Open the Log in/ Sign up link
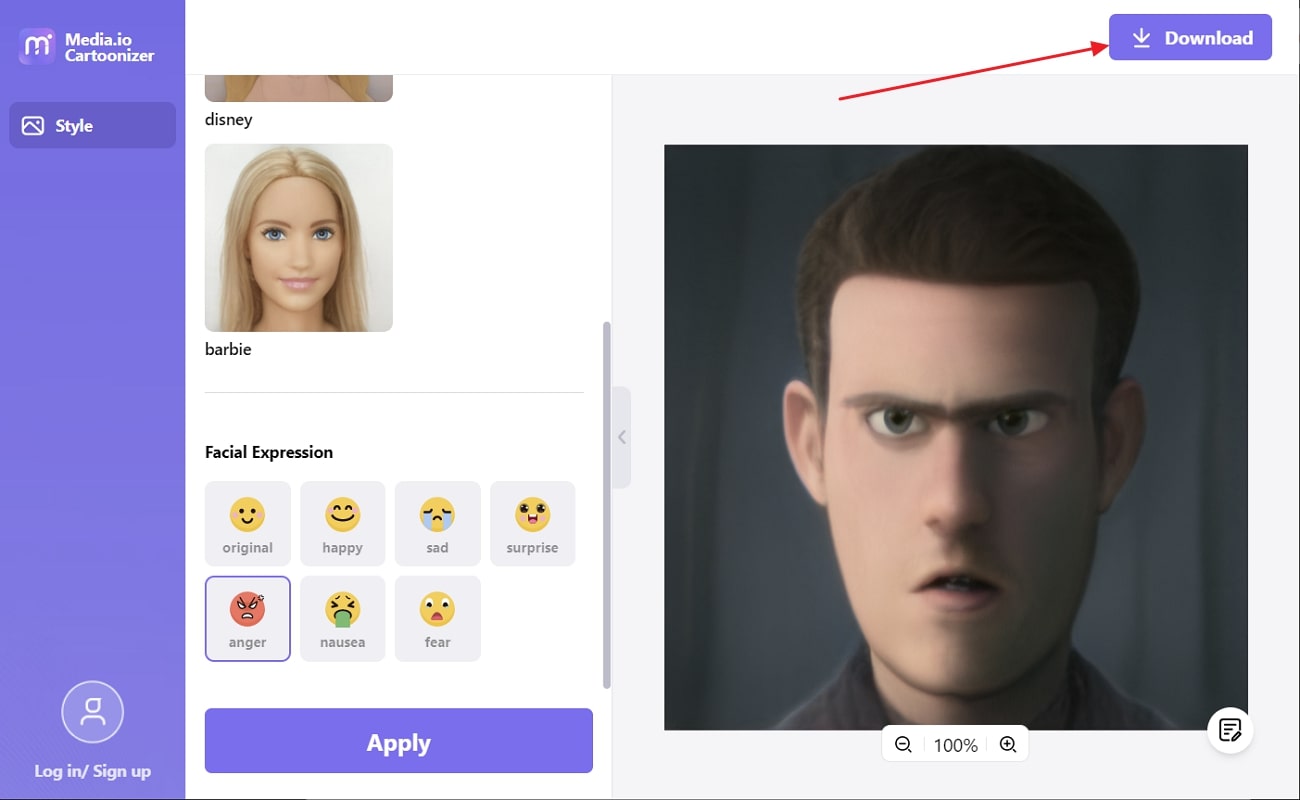 (x=92, y=771)
